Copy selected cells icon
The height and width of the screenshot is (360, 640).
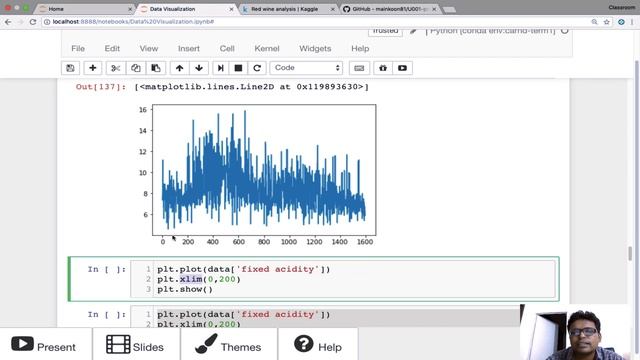coord(136,68)
